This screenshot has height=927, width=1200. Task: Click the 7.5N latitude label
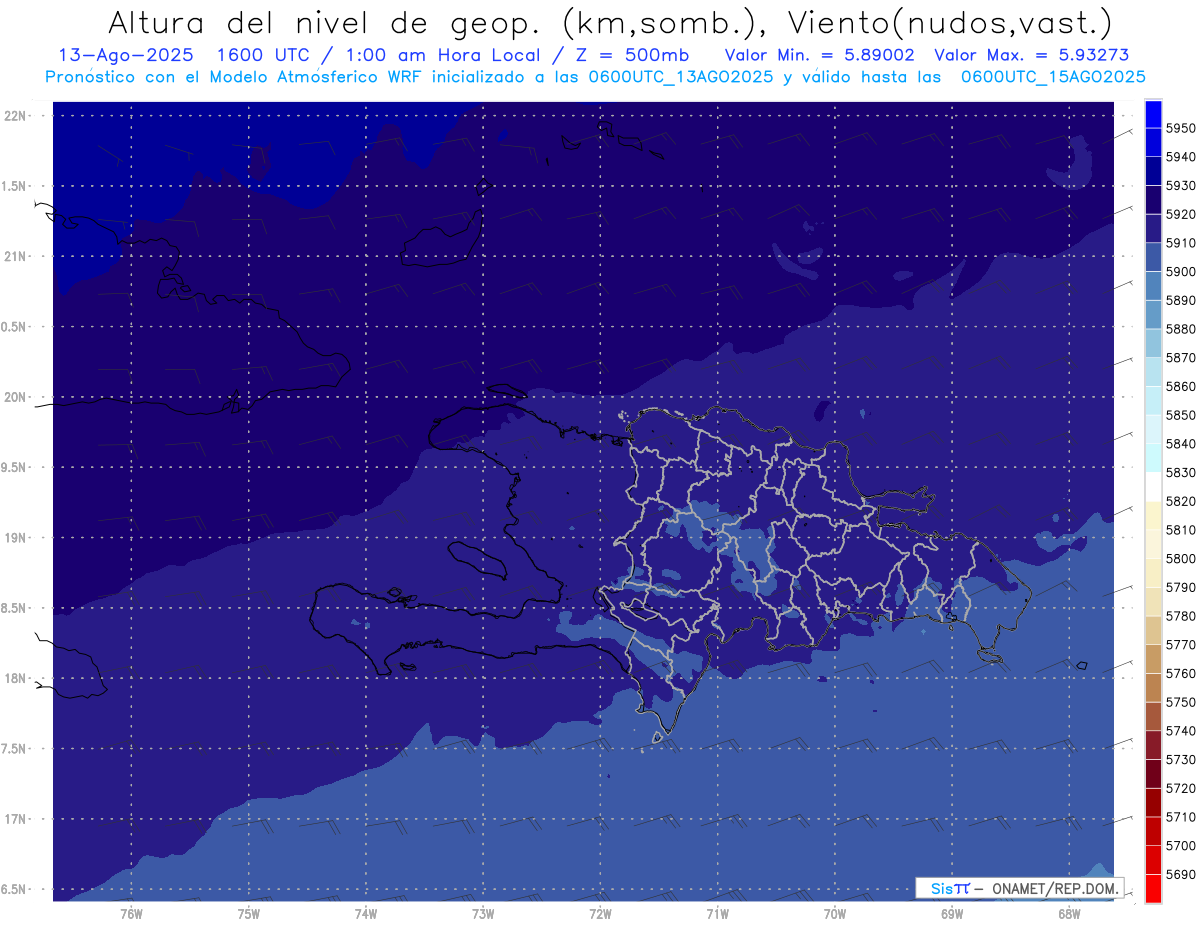click(15, 749)
